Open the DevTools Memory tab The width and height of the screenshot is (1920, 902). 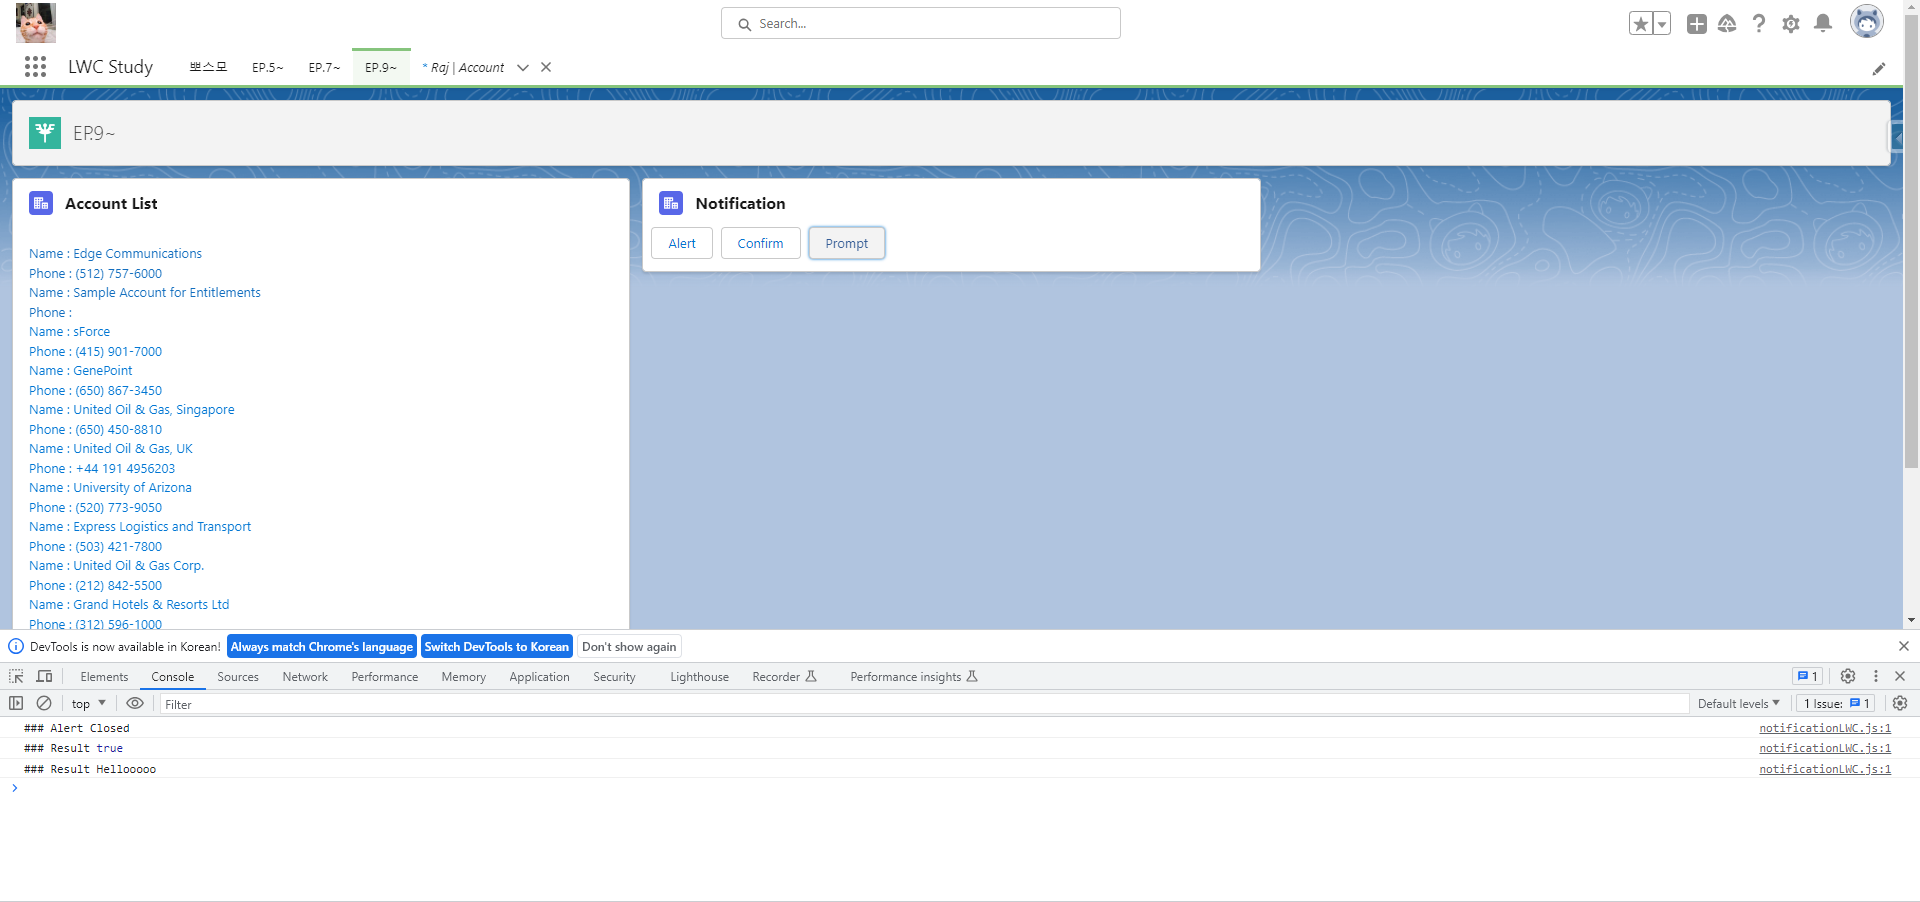464,677
